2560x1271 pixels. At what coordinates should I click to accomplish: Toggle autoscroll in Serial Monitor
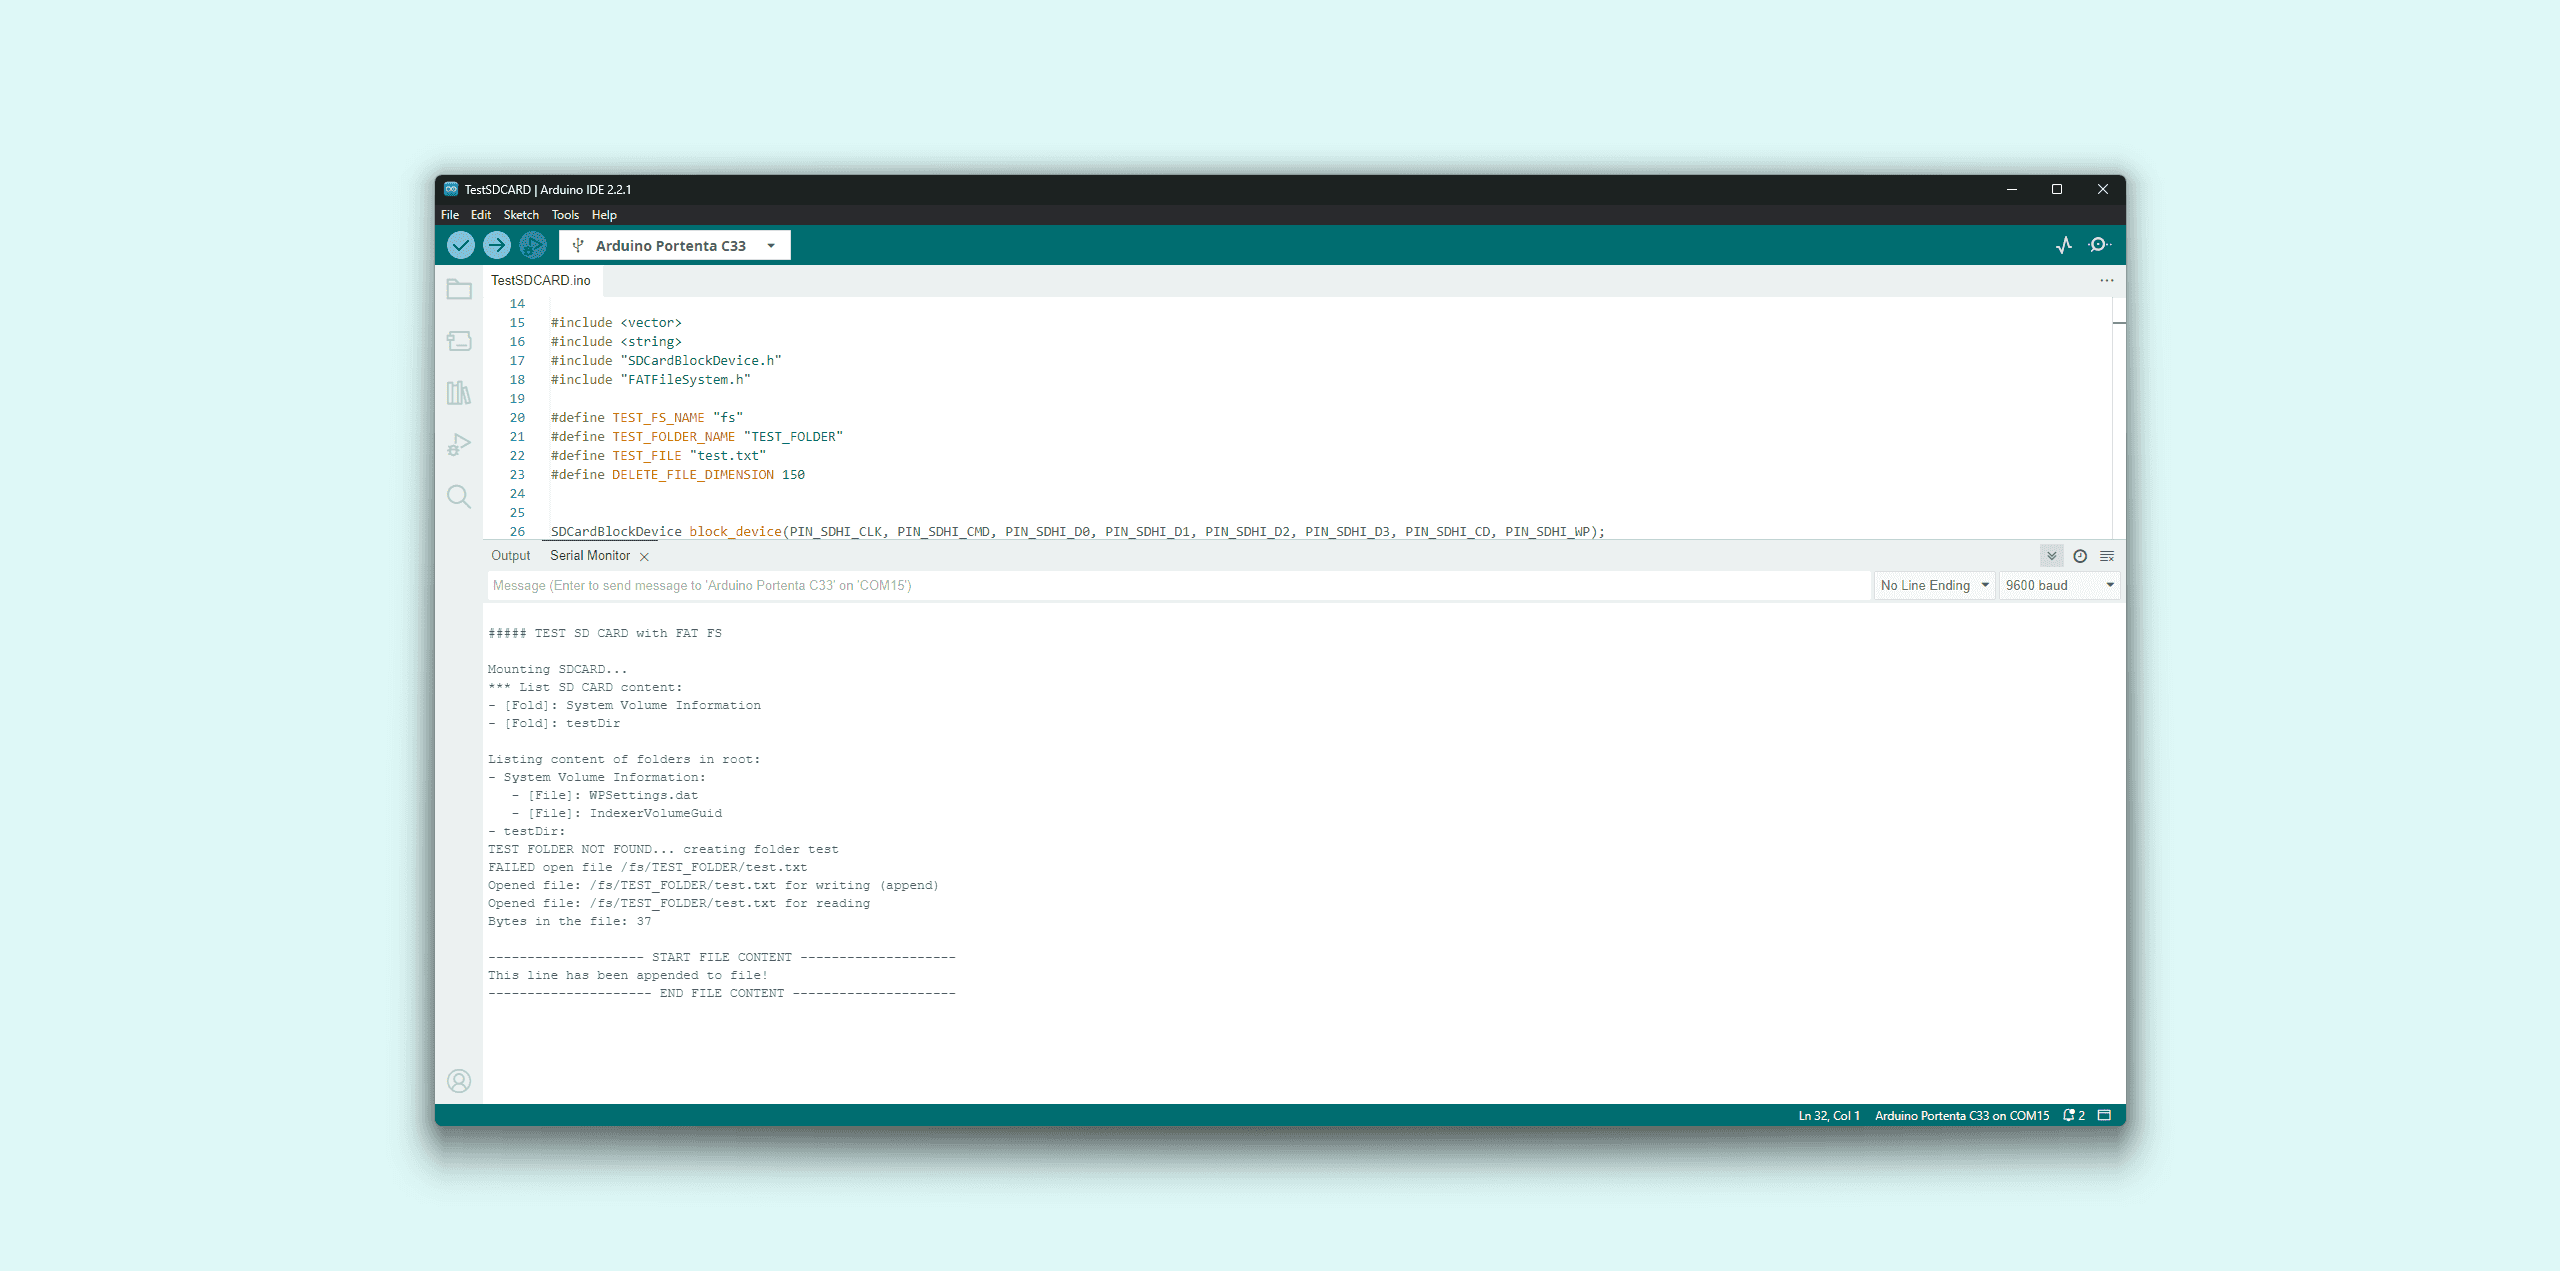2051,556
